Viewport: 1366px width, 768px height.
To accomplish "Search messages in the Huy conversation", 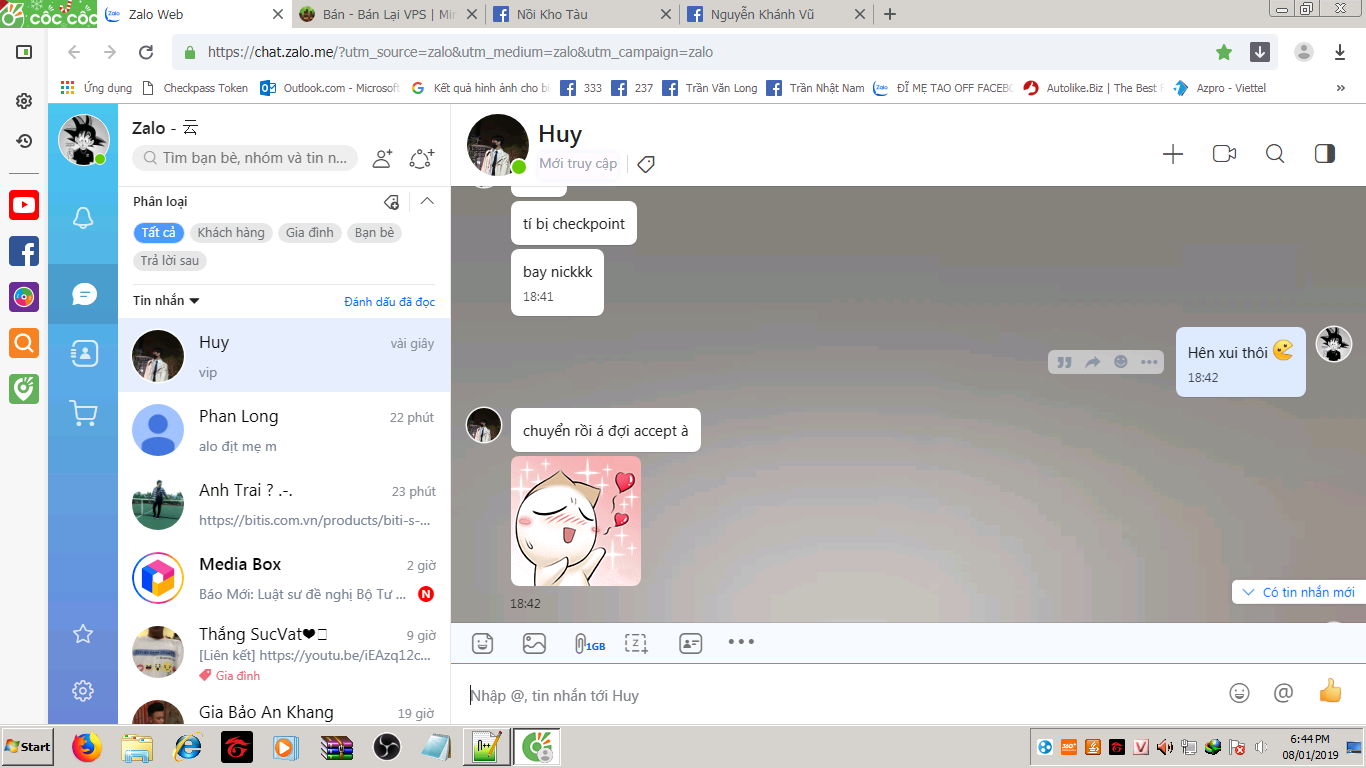I will (x=1275, y=154).
